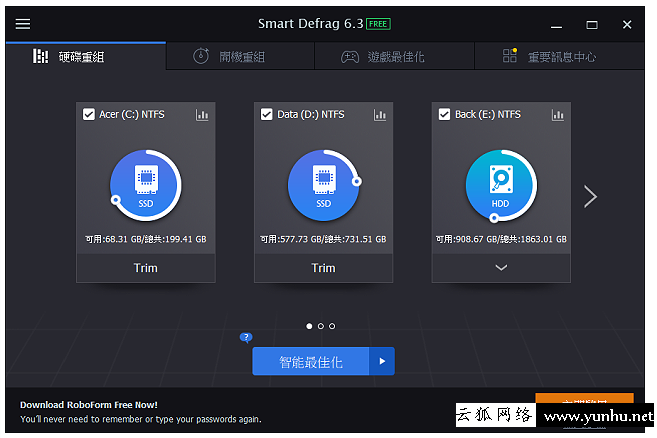Click the Download RoboForm Free Now text
This screenshot has width=657, height=438.
click(x=89, y=405)
